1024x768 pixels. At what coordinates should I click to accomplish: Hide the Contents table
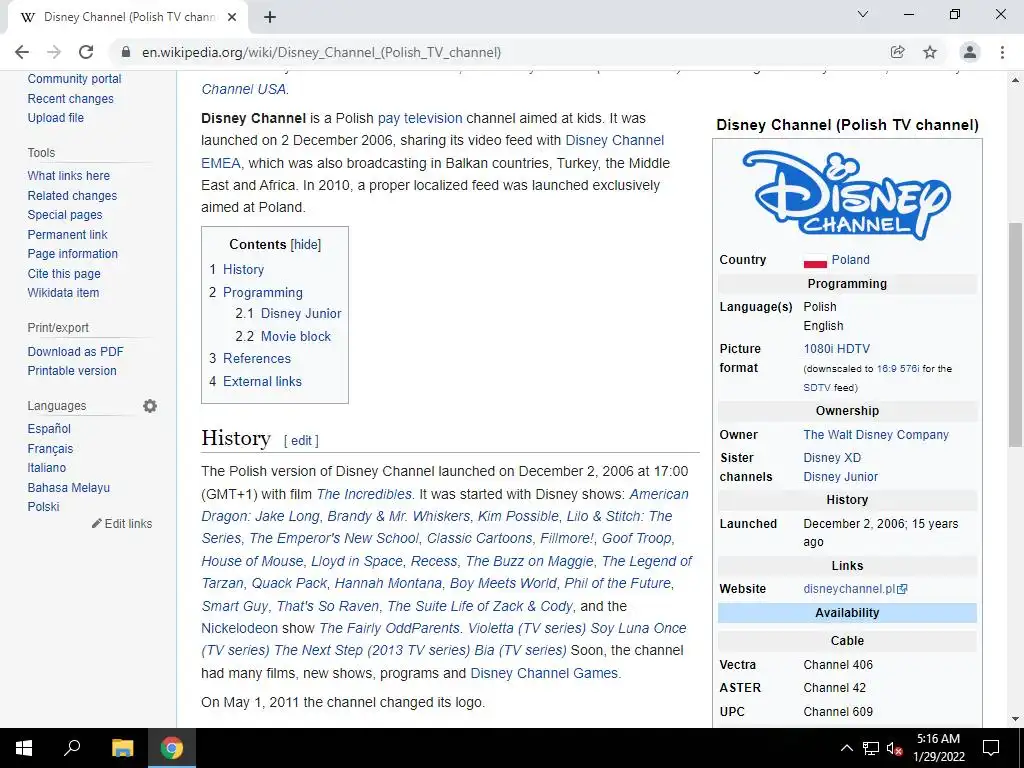(x=306, y=244)
